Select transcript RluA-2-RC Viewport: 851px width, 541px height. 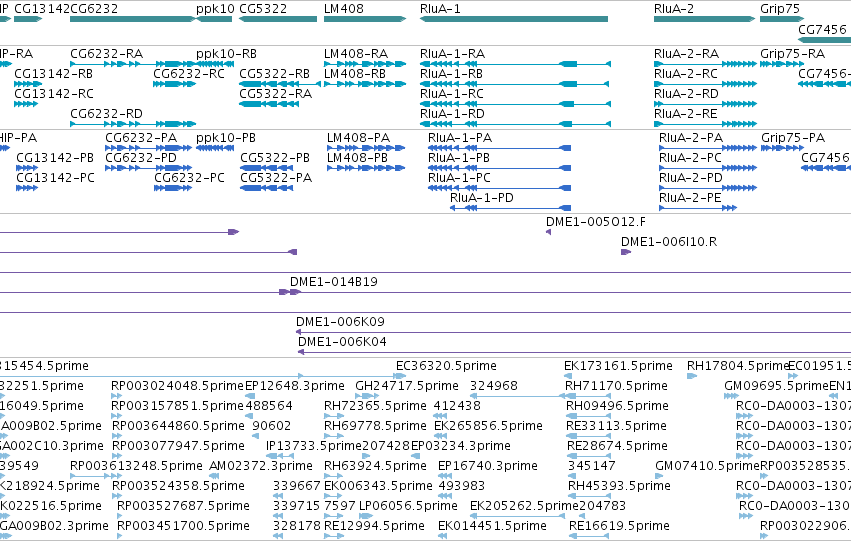[705, 84]
